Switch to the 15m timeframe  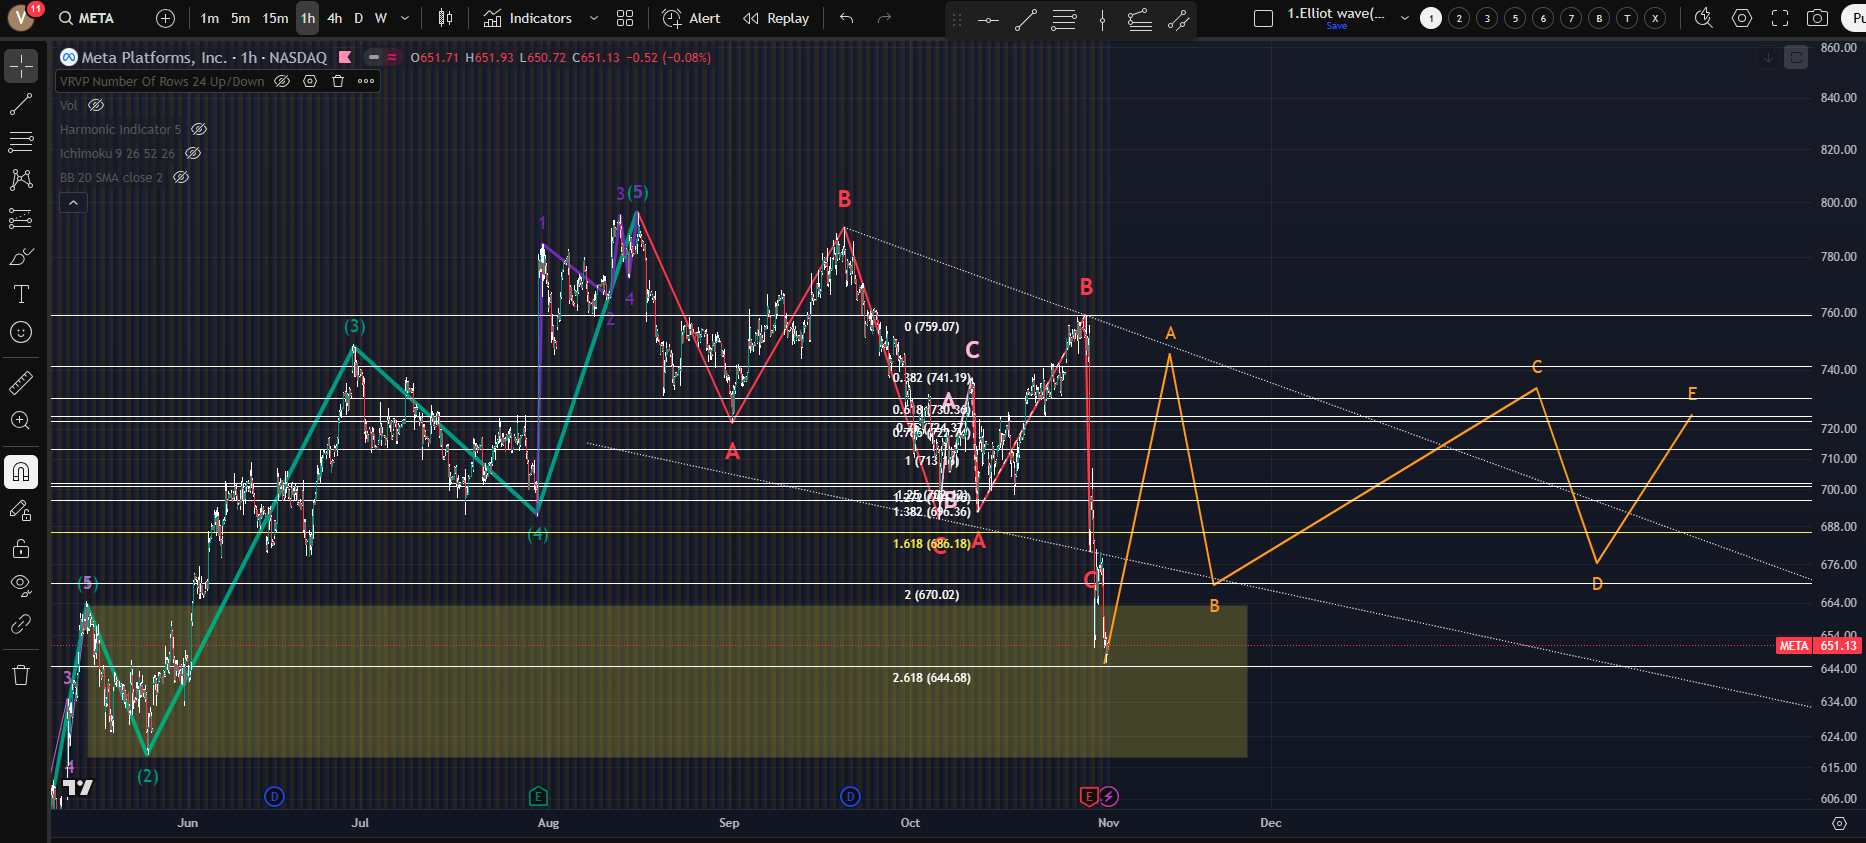[x=275, y=18]
